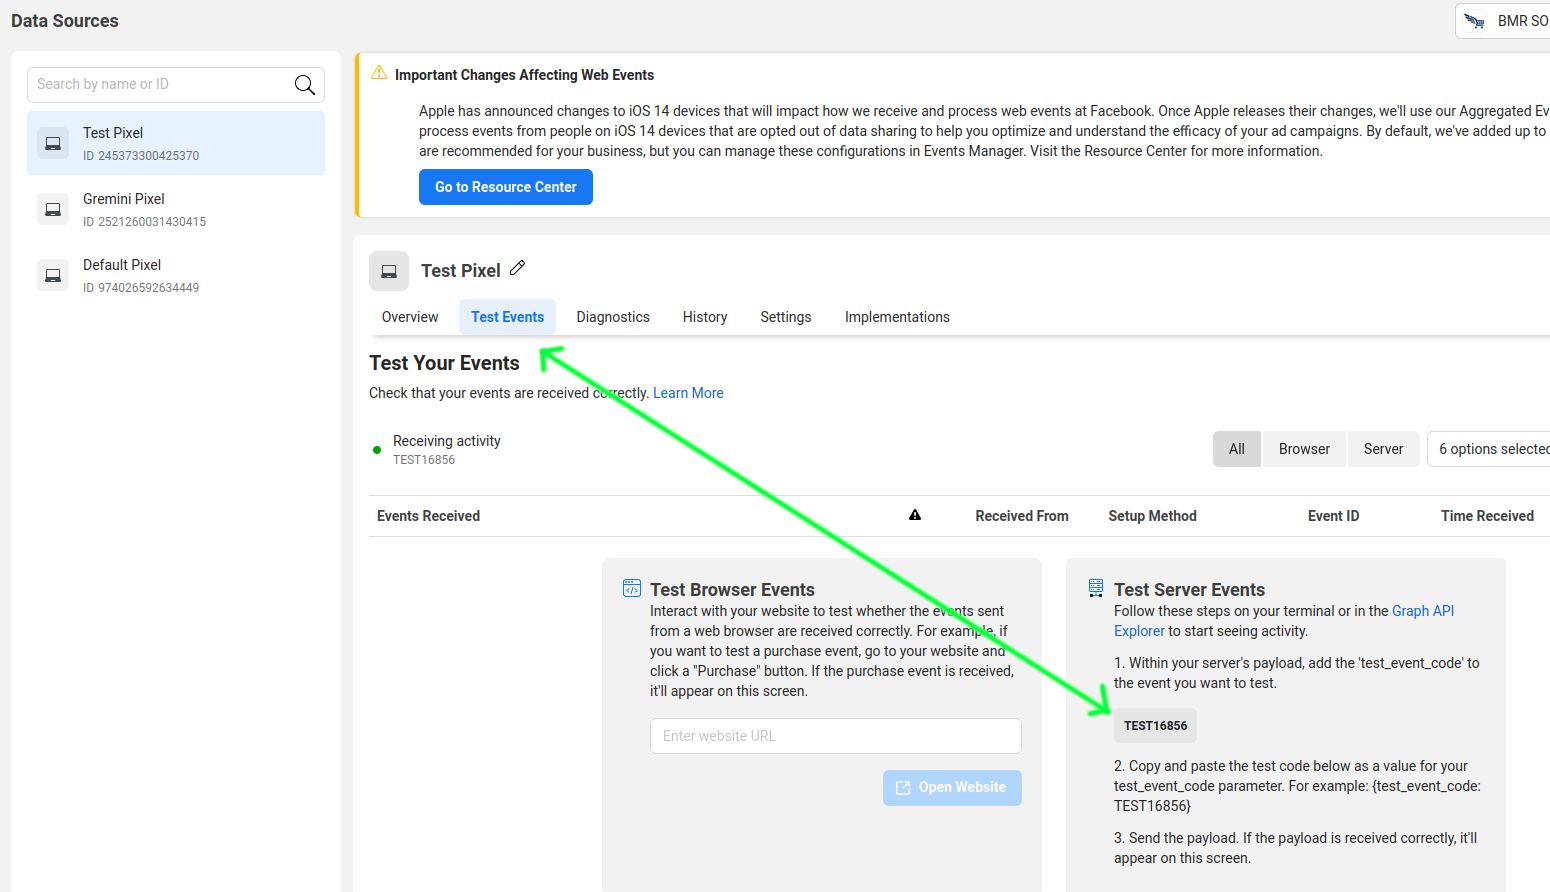Focus the Enter website URL field
The height and width of the screenshot is (892, 1550).
click(x=836, y=736)
